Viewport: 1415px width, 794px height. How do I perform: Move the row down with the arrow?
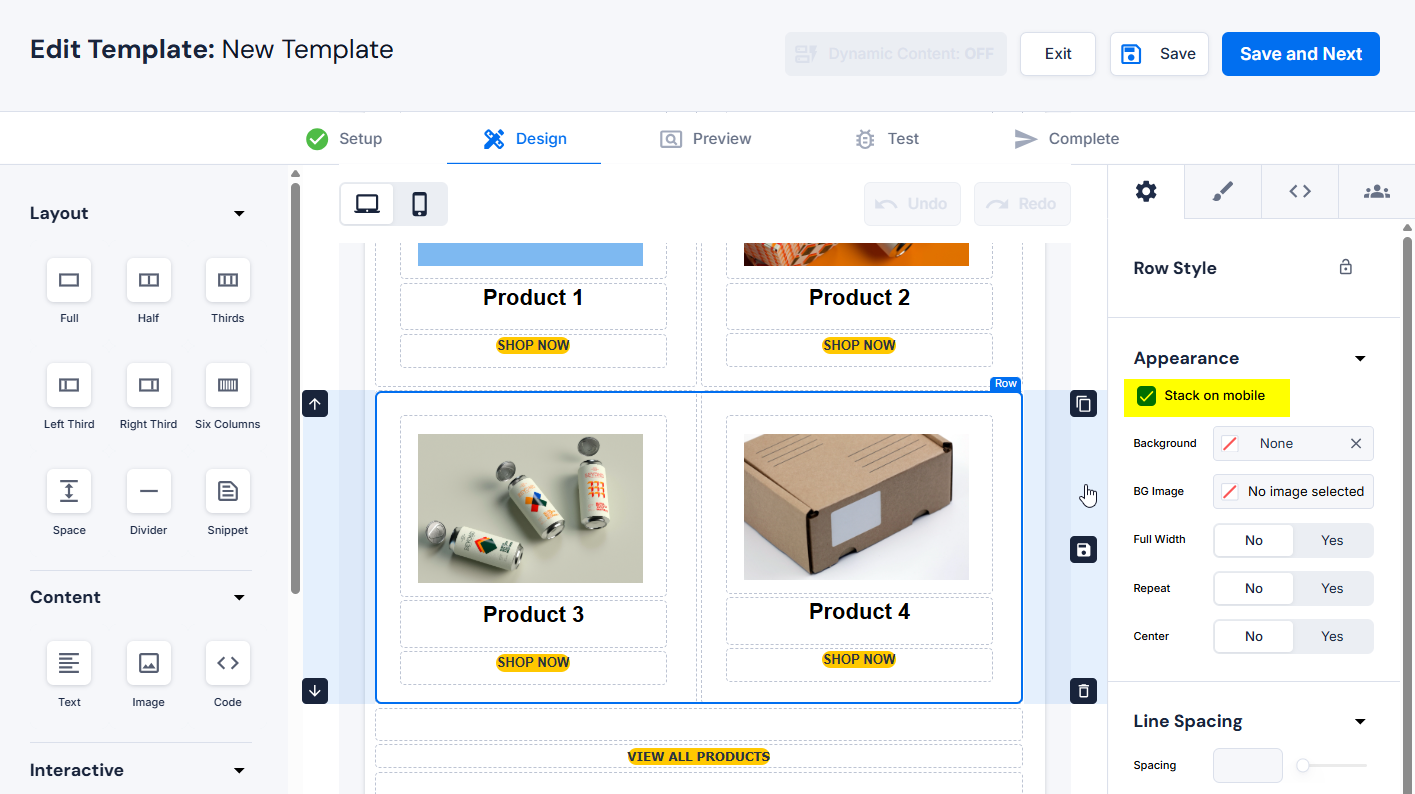[x=315, y=691]
